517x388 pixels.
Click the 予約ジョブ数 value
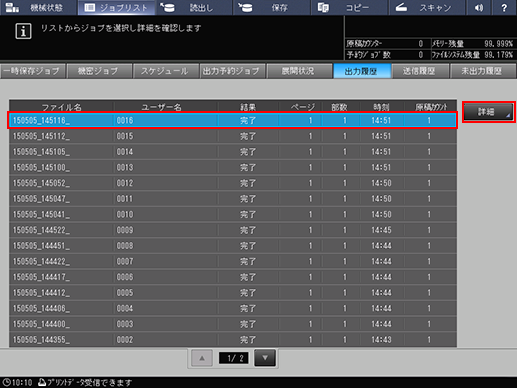point(420,55)
